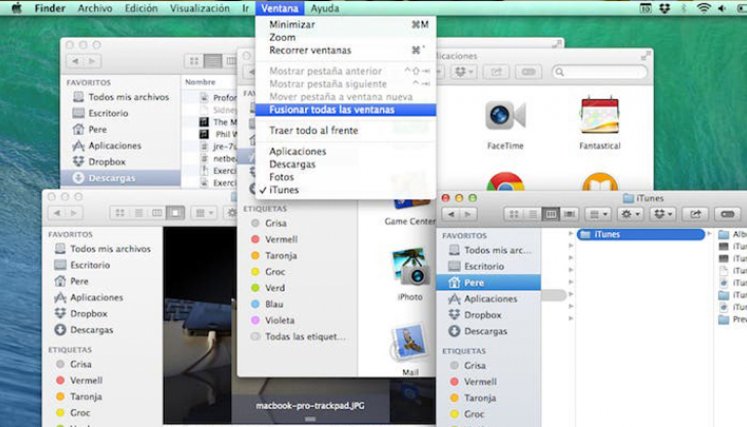Image resolution: width=747 pixels, height=427 pixels.
Task: Switch to the Fotos window via the menu
Action: (x=345, y=177)
